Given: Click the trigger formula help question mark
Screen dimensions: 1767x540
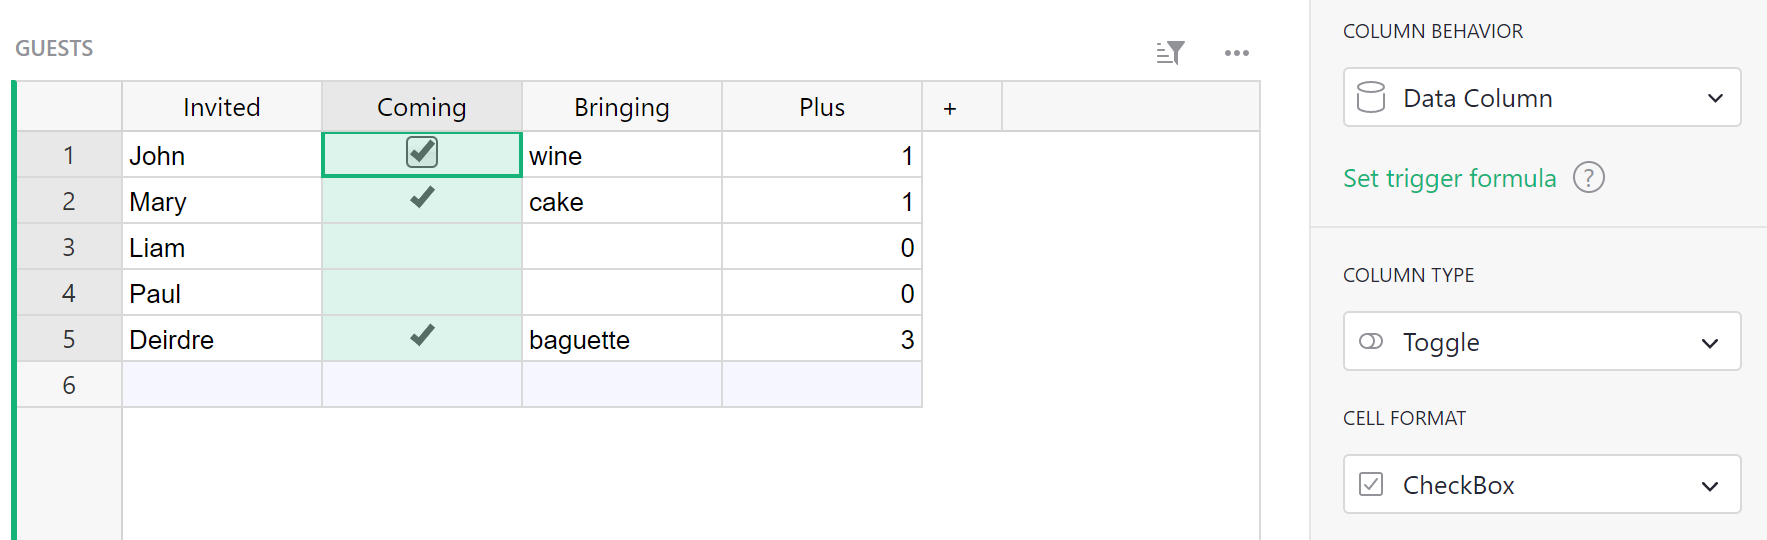Looking at the screenshot, I should (x=1589, y=178).
